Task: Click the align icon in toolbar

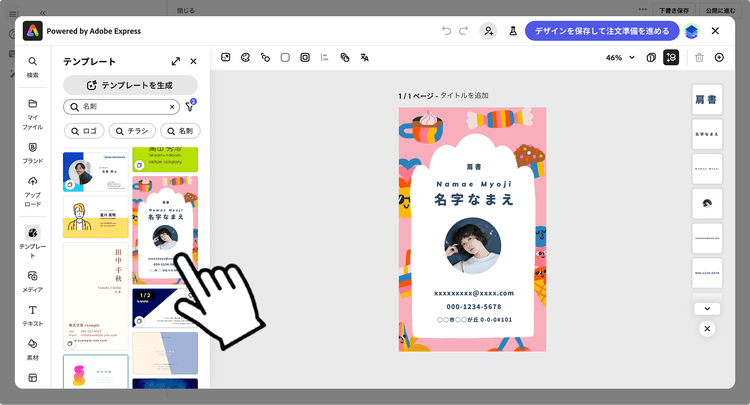Action: point(325,57)
